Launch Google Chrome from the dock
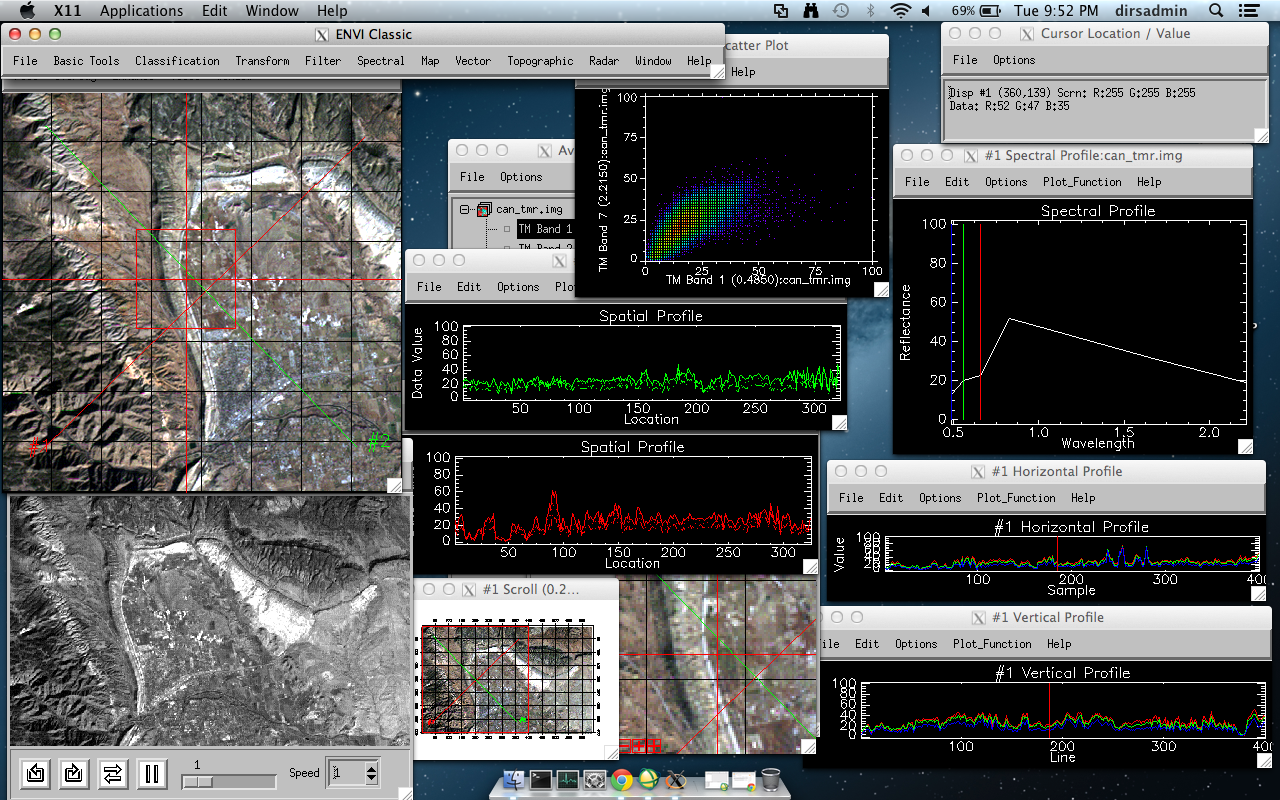 pyautogui.click(x=622, y=779)
